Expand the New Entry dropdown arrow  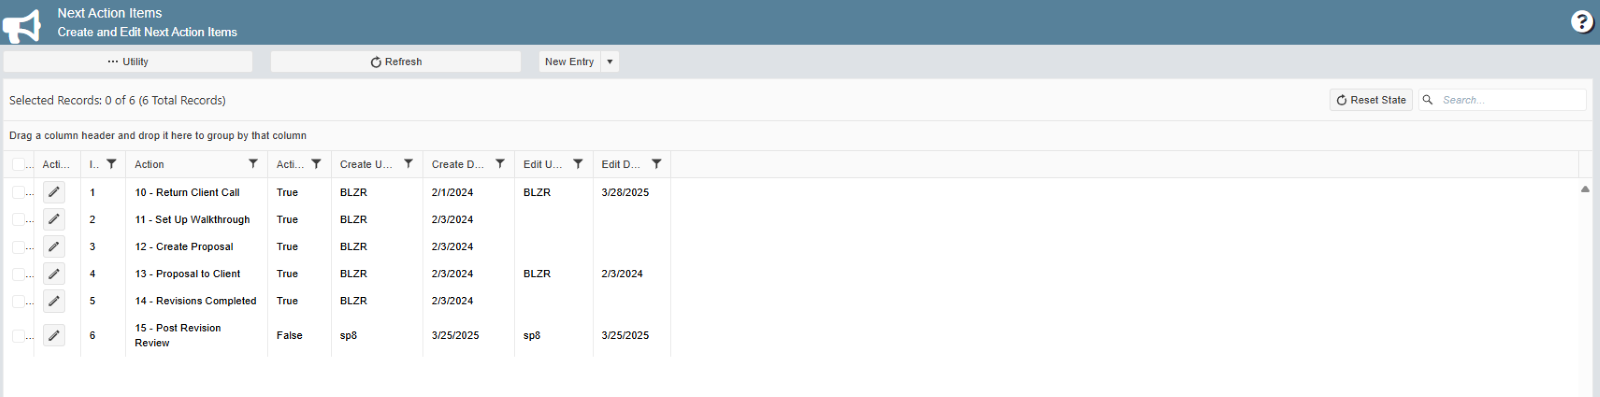pyautogui.click(x=610, y=62)
